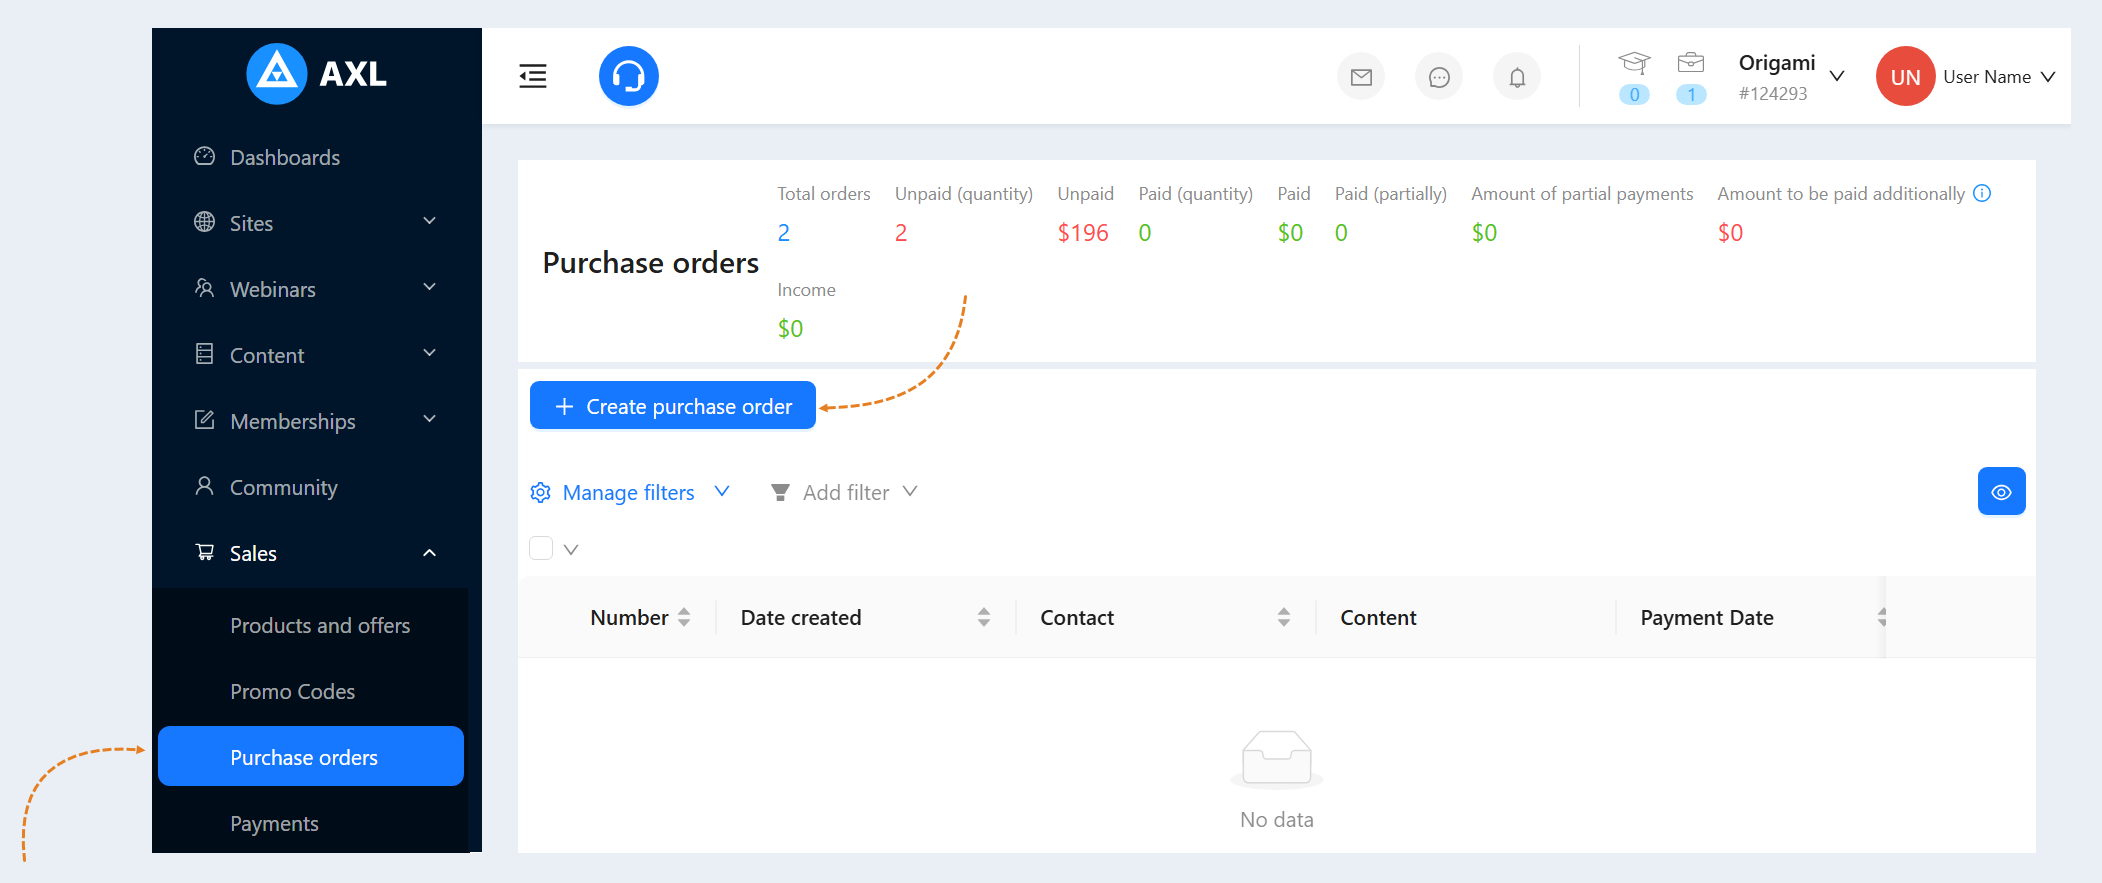2102x883 pixels.
Task: Click Create purchase order button
Action: coord(673,405)
